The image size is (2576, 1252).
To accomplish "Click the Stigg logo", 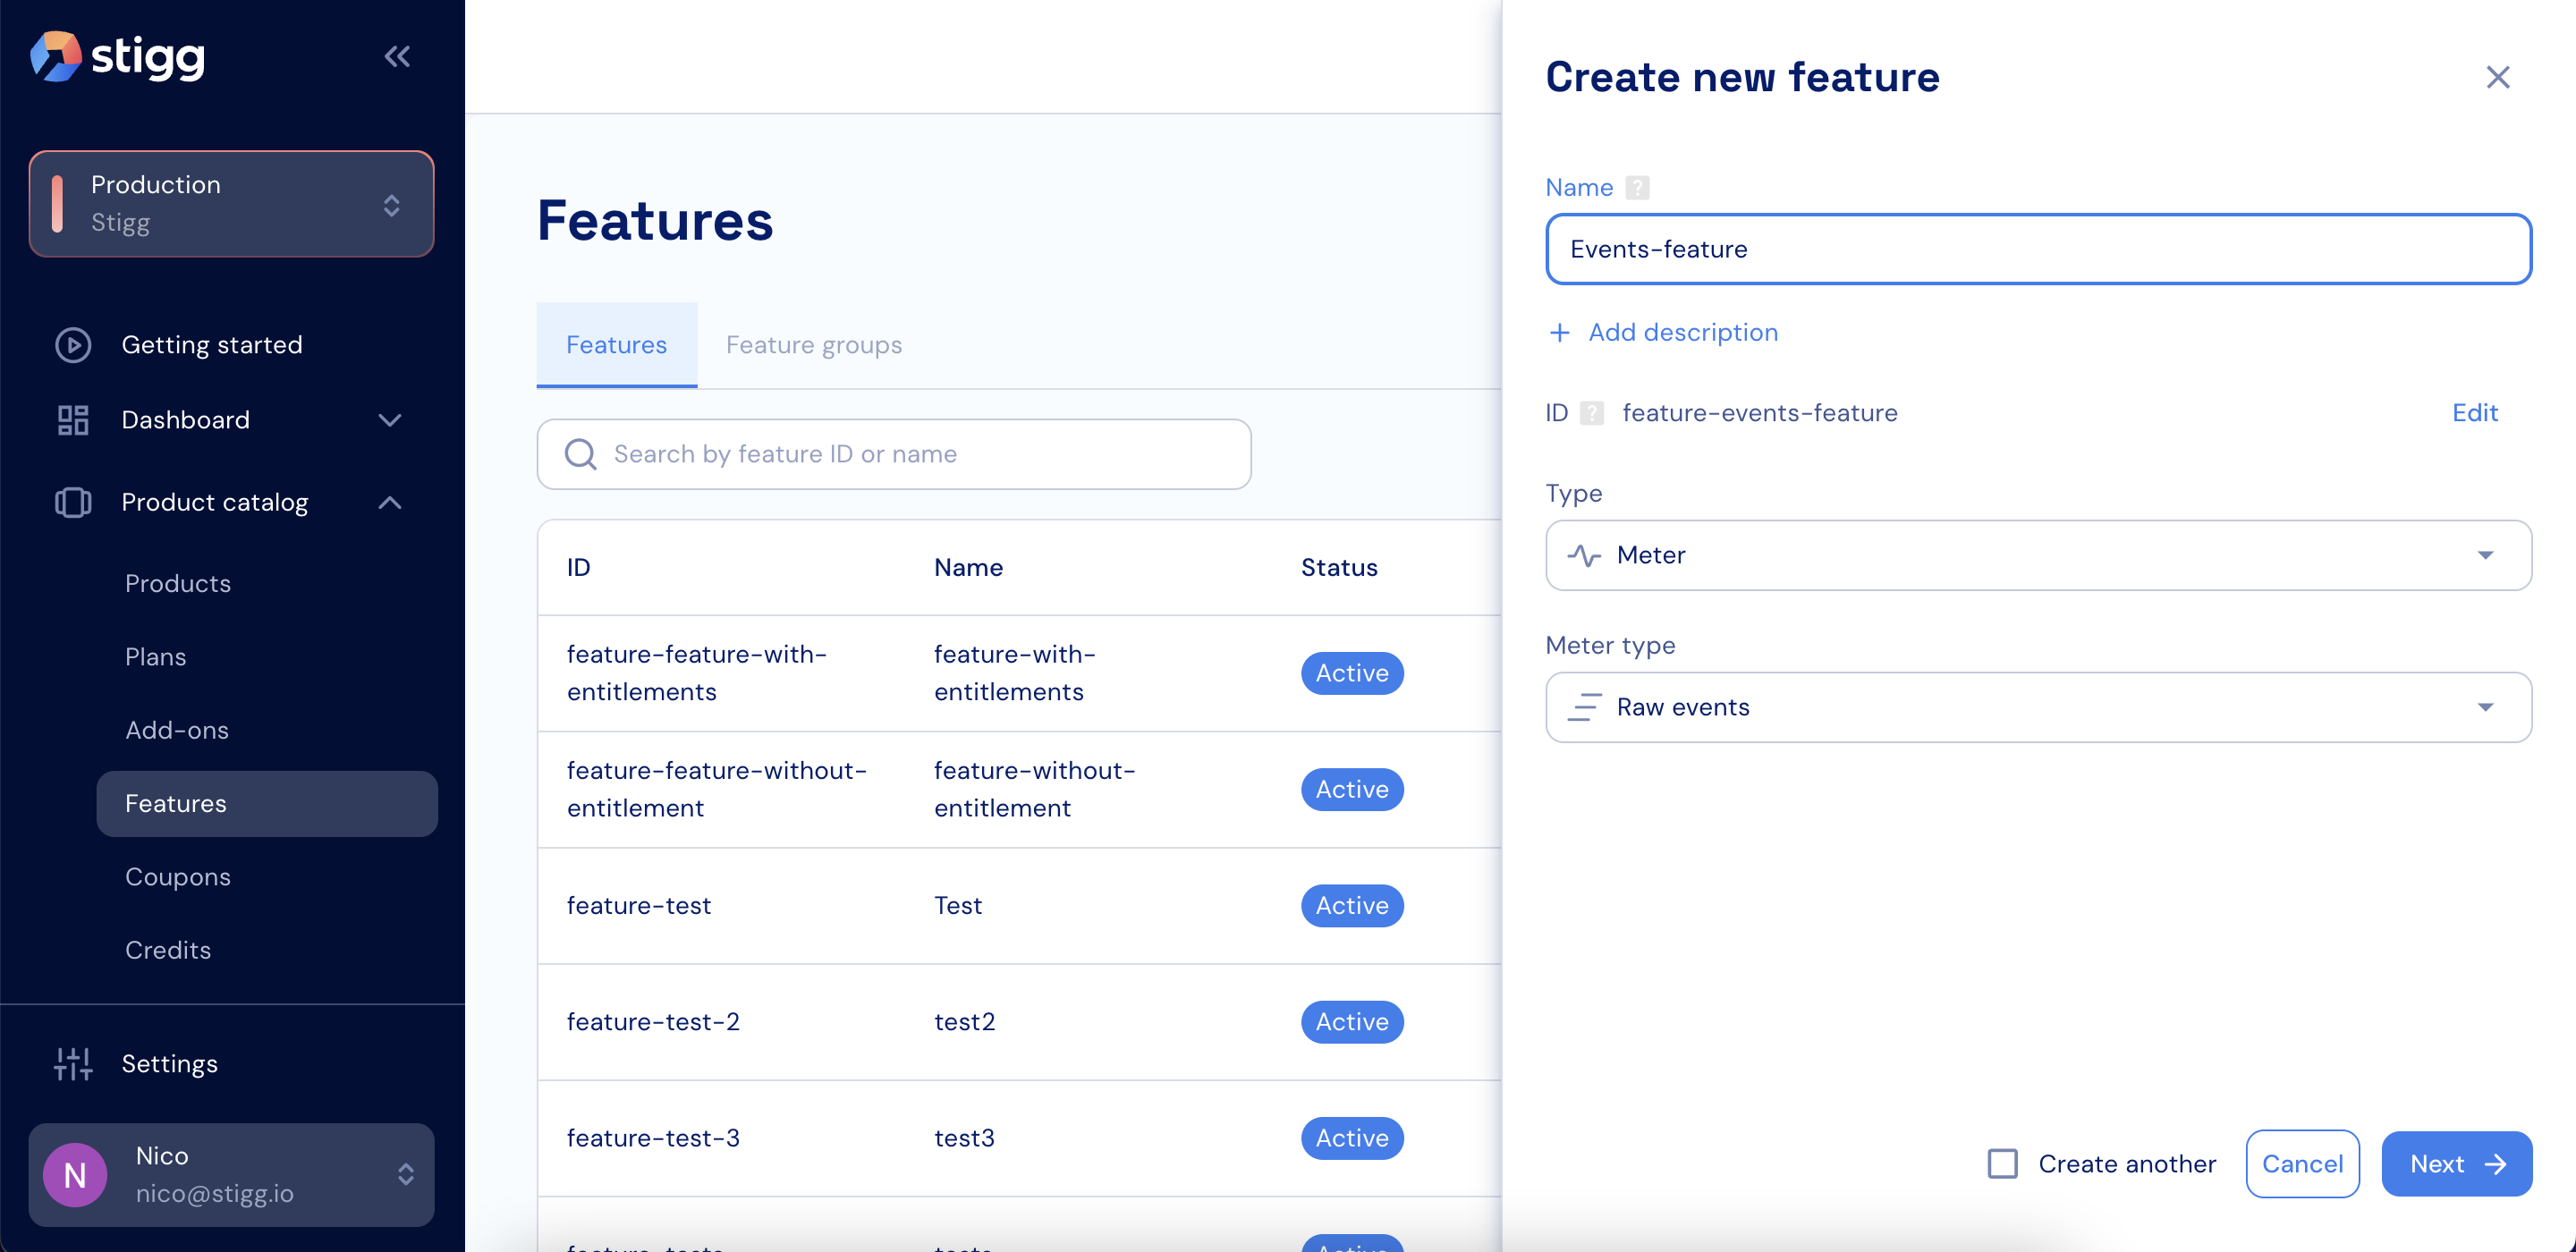I will (x=118, y=57).
